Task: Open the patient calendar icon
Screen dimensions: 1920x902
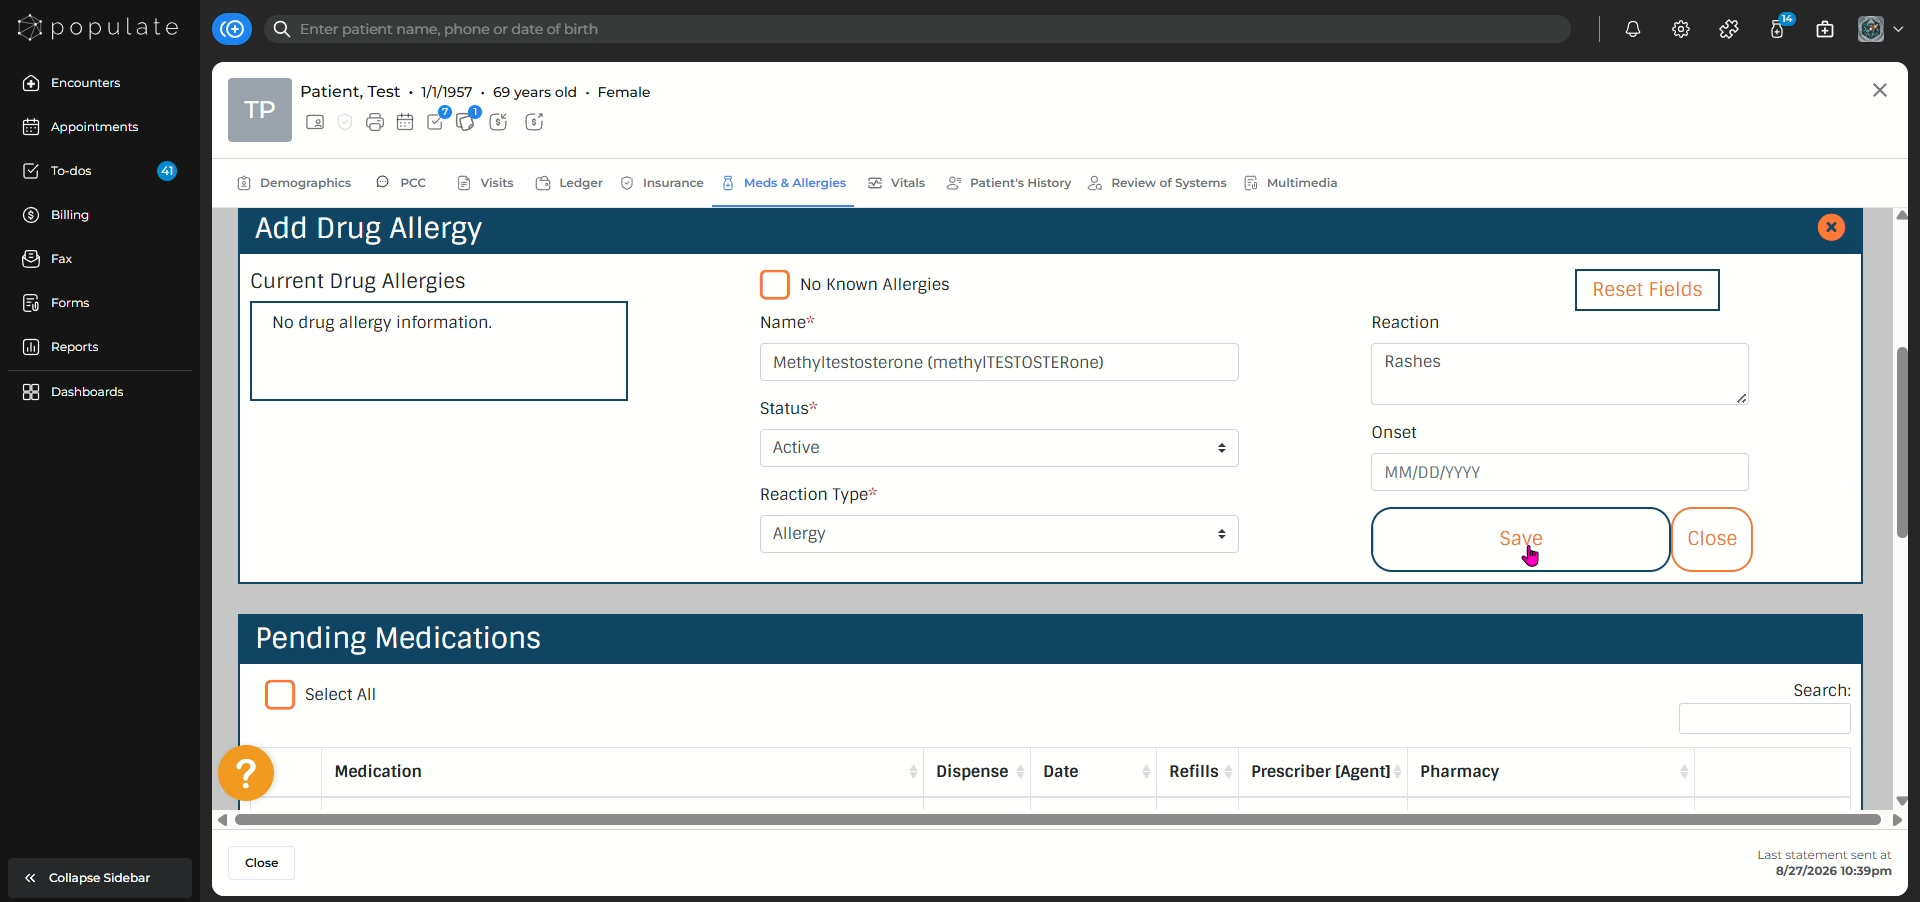Action: tap(405, 122)
